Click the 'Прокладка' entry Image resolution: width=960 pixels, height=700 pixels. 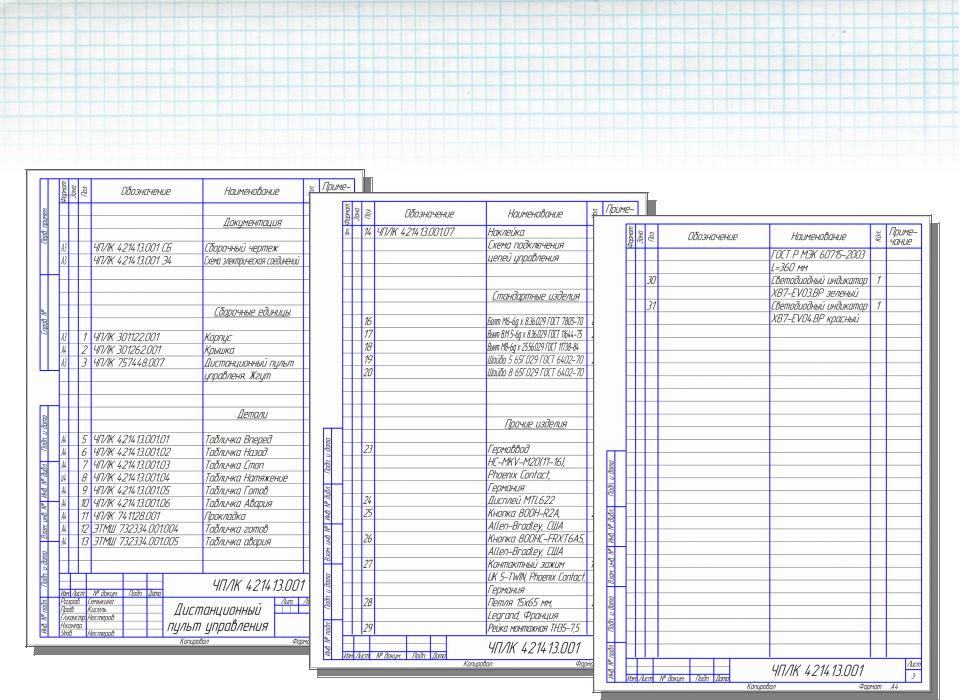click(x=225, y=516)
